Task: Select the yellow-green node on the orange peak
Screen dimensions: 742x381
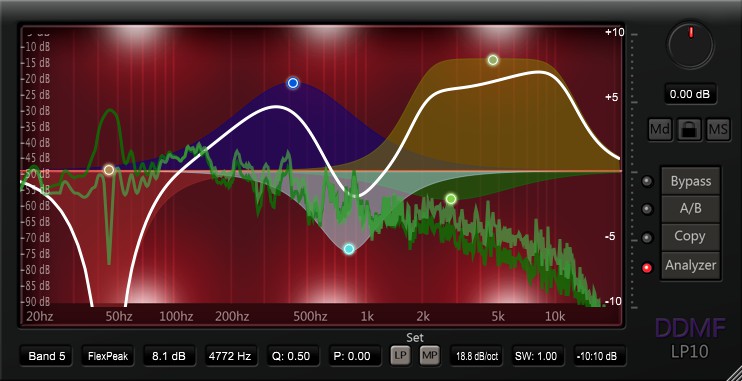Action: point(493,60)
